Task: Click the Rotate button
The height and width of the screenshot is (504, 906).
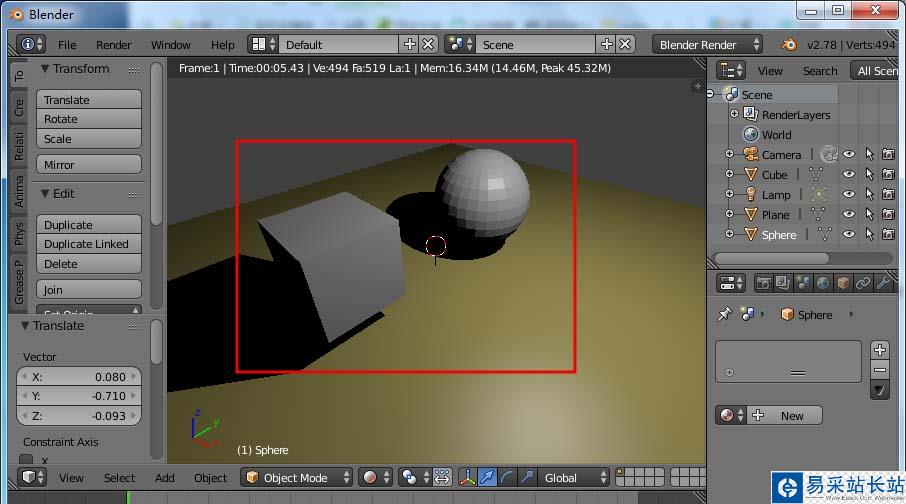Action: [x=89, y=119]
